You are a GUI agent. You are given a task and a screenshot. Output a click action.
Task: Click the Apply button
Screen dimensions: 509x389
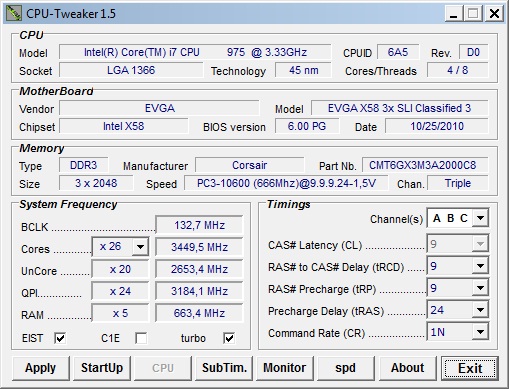pos(41,368)
